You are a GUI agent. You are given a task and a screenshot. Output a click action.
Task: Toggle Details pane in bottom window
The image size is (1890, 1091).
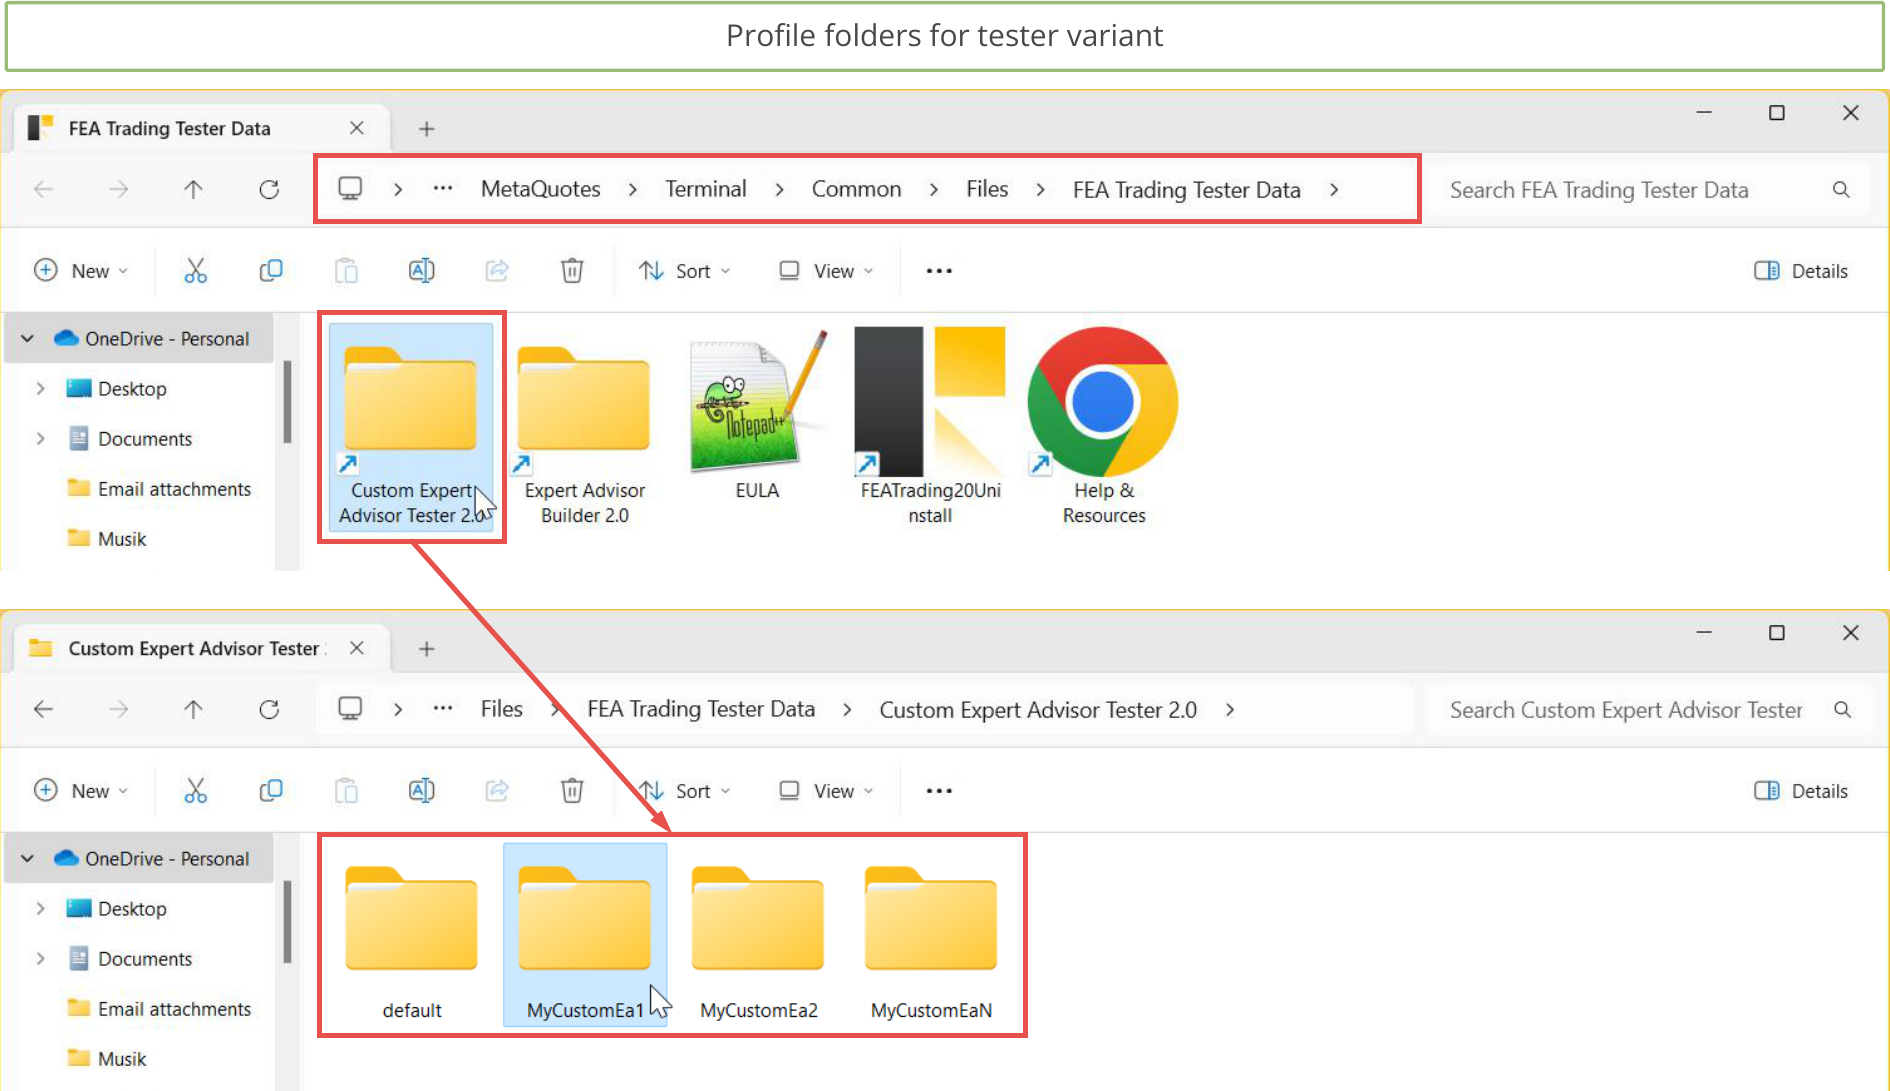[1801, 791]
